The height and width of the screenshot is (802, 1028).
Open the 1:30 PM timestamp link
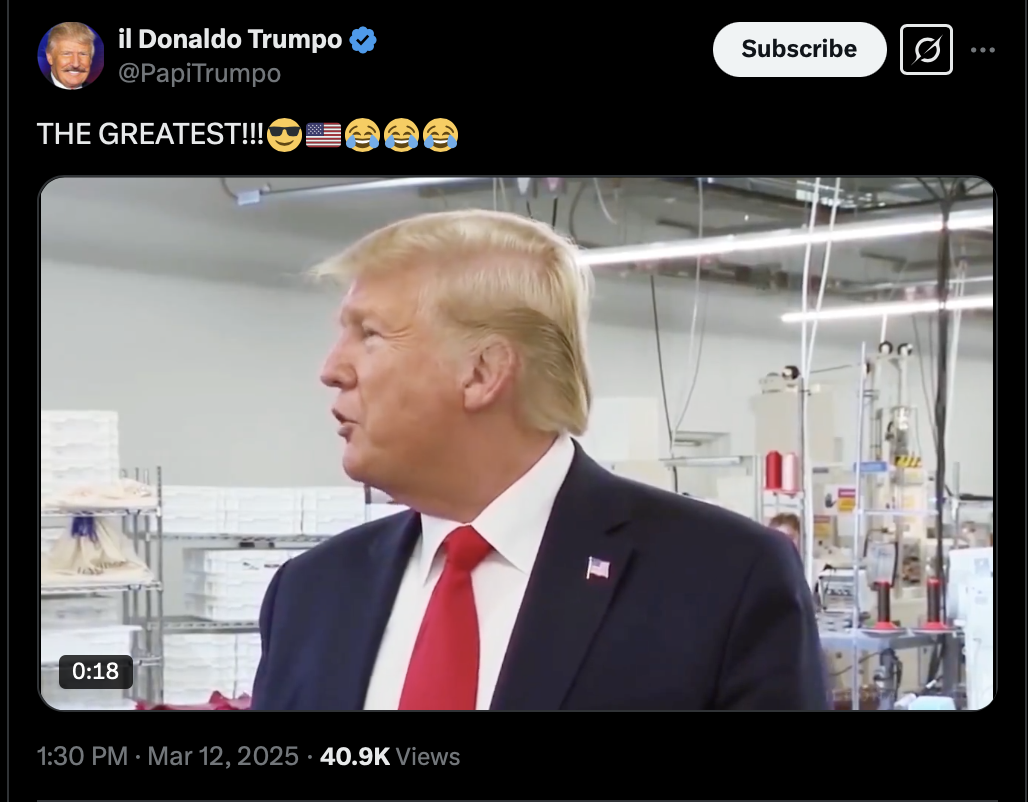point(83,756)
